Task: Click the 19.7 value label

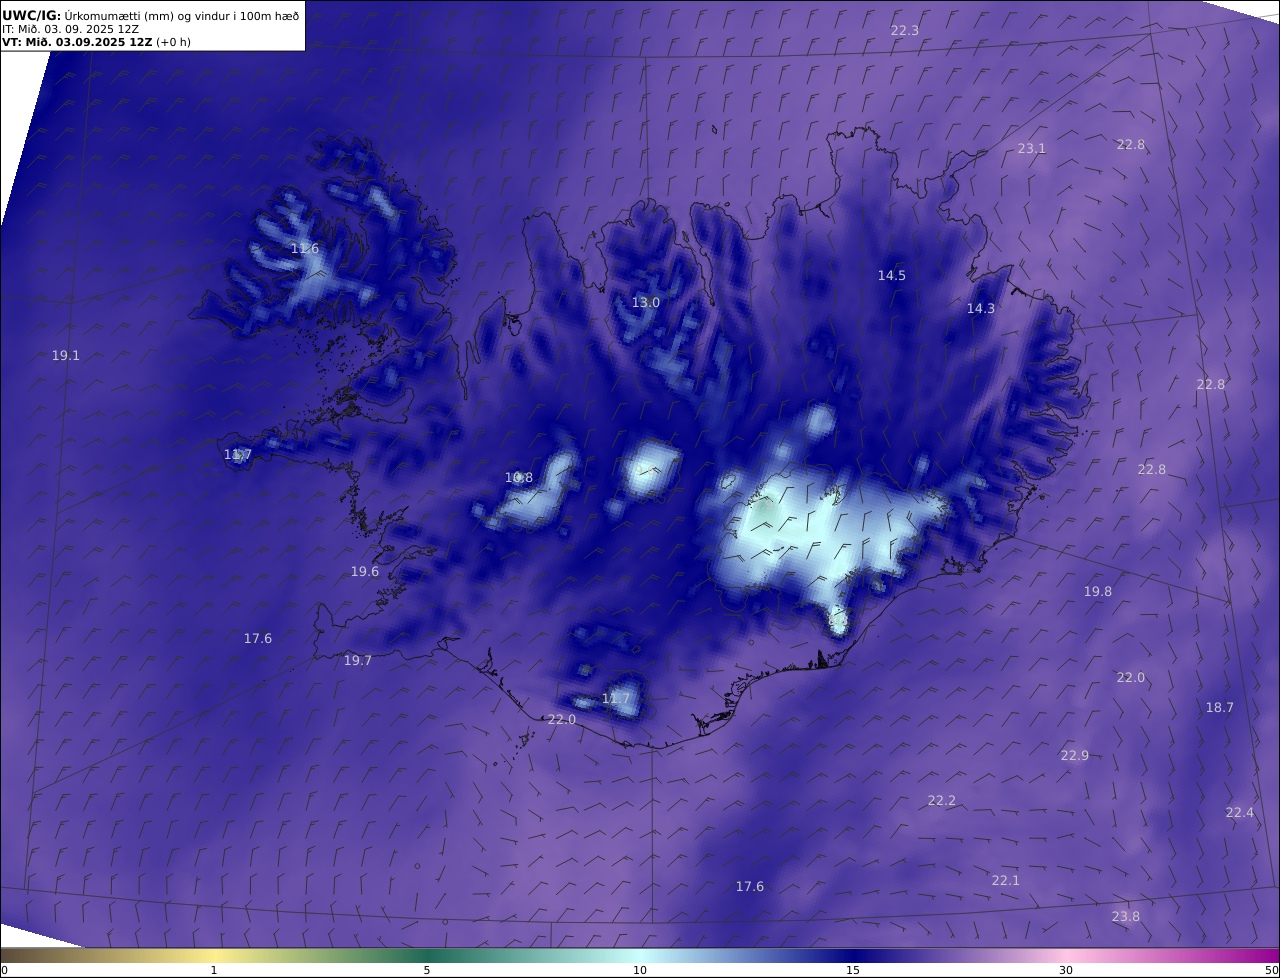Action: point(357,661)
